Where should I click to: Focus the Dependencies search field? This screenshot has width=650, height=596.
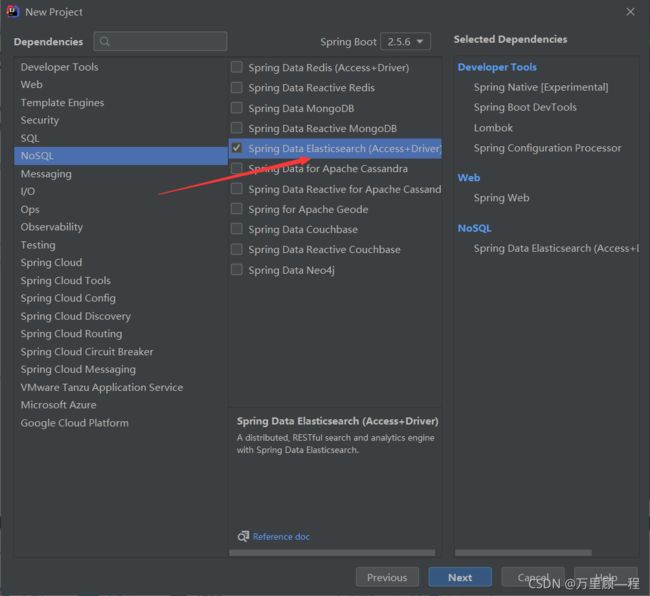[160, 41]
